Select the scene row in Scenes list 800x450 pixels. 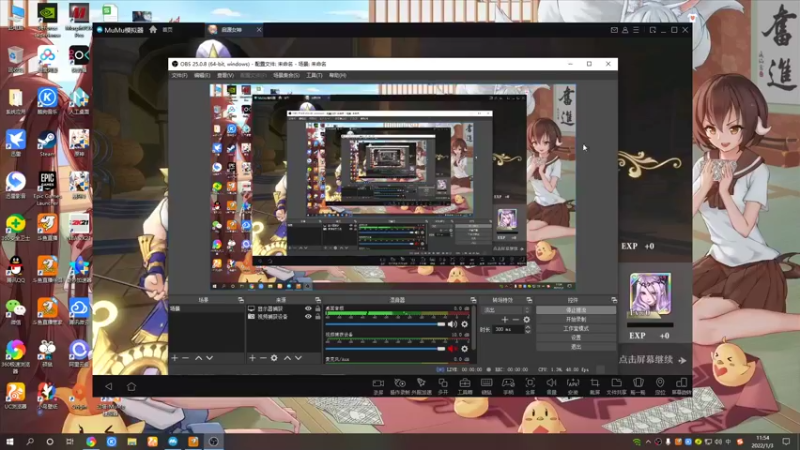pos(206,309)
